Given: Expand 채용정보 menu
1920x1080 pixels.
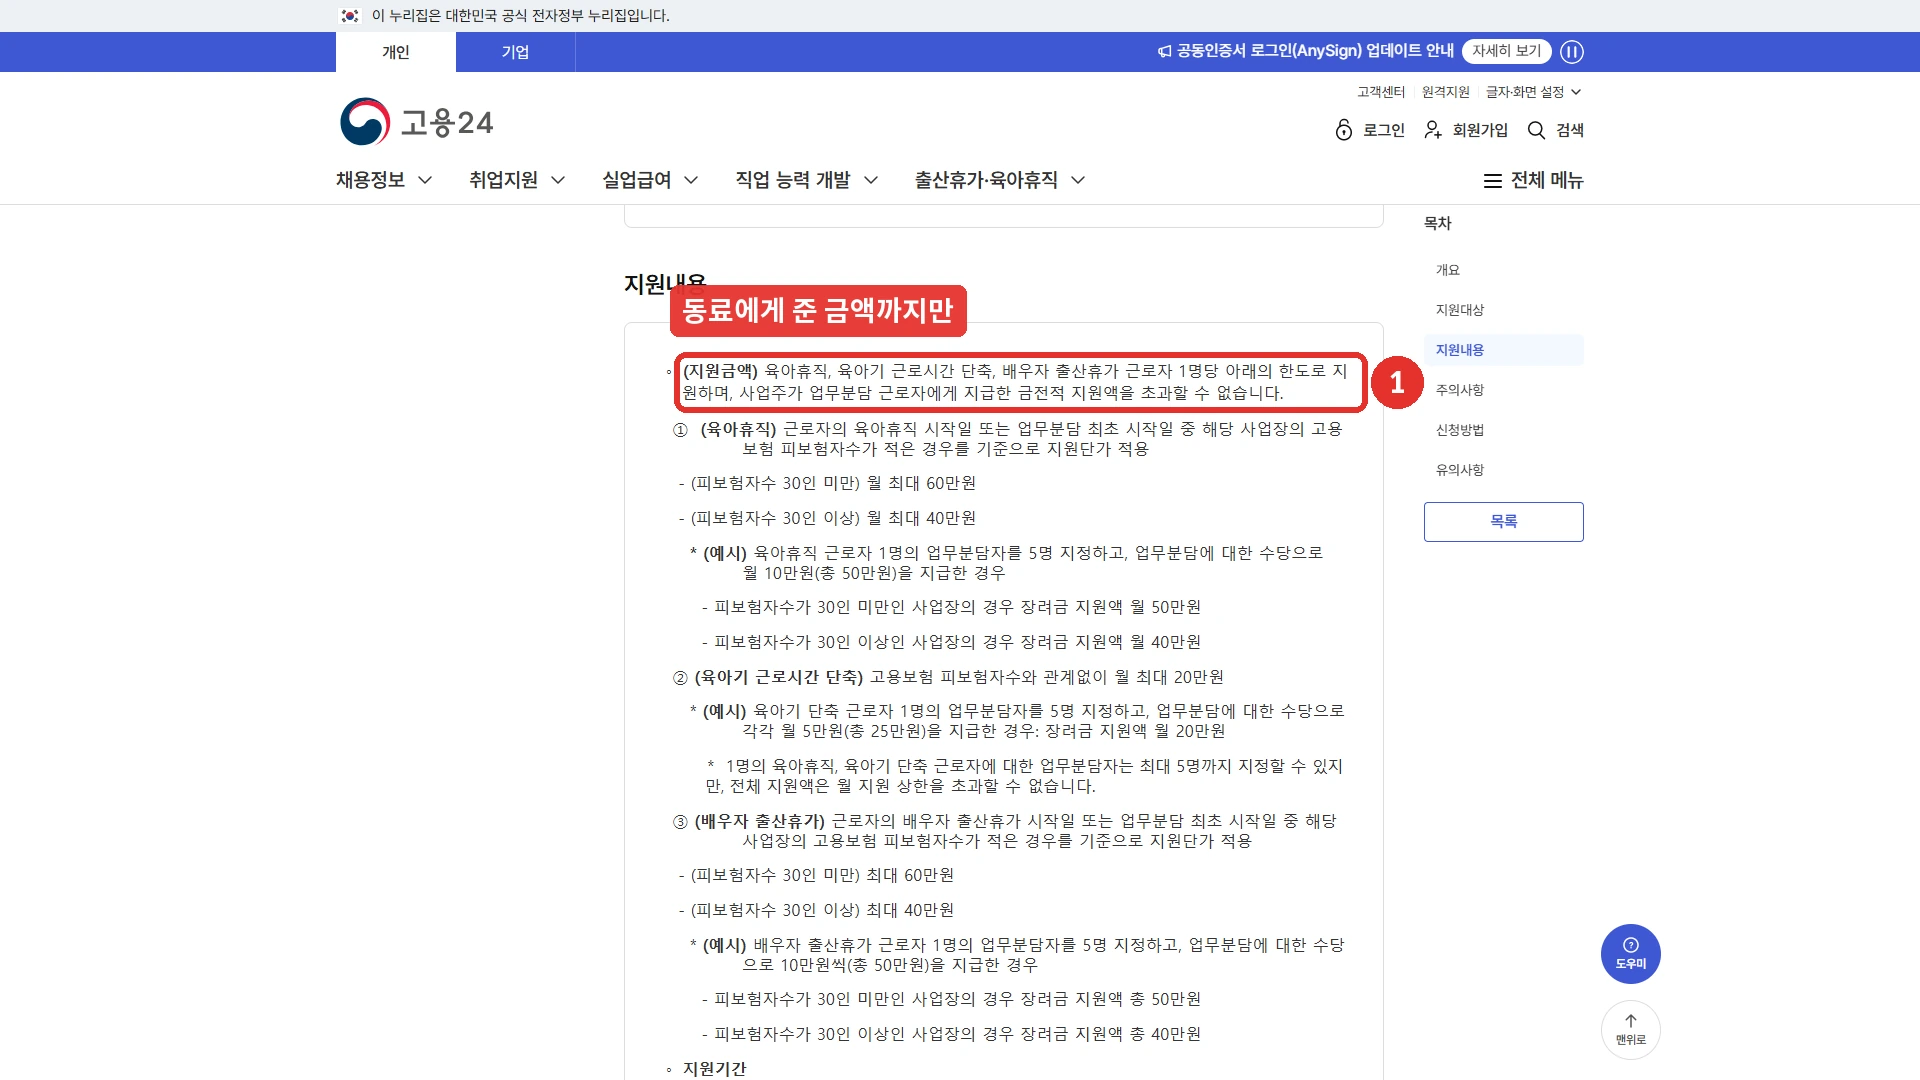Looking at the screenshot, I should click(x=384, y=180).
